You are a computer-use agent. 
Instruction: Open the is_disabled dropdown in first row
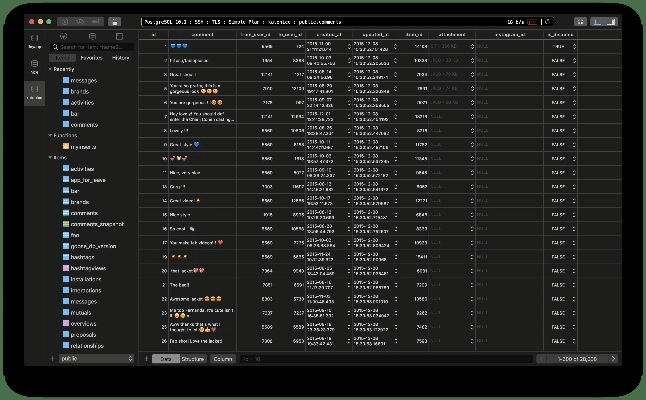(x=574, y=46)
